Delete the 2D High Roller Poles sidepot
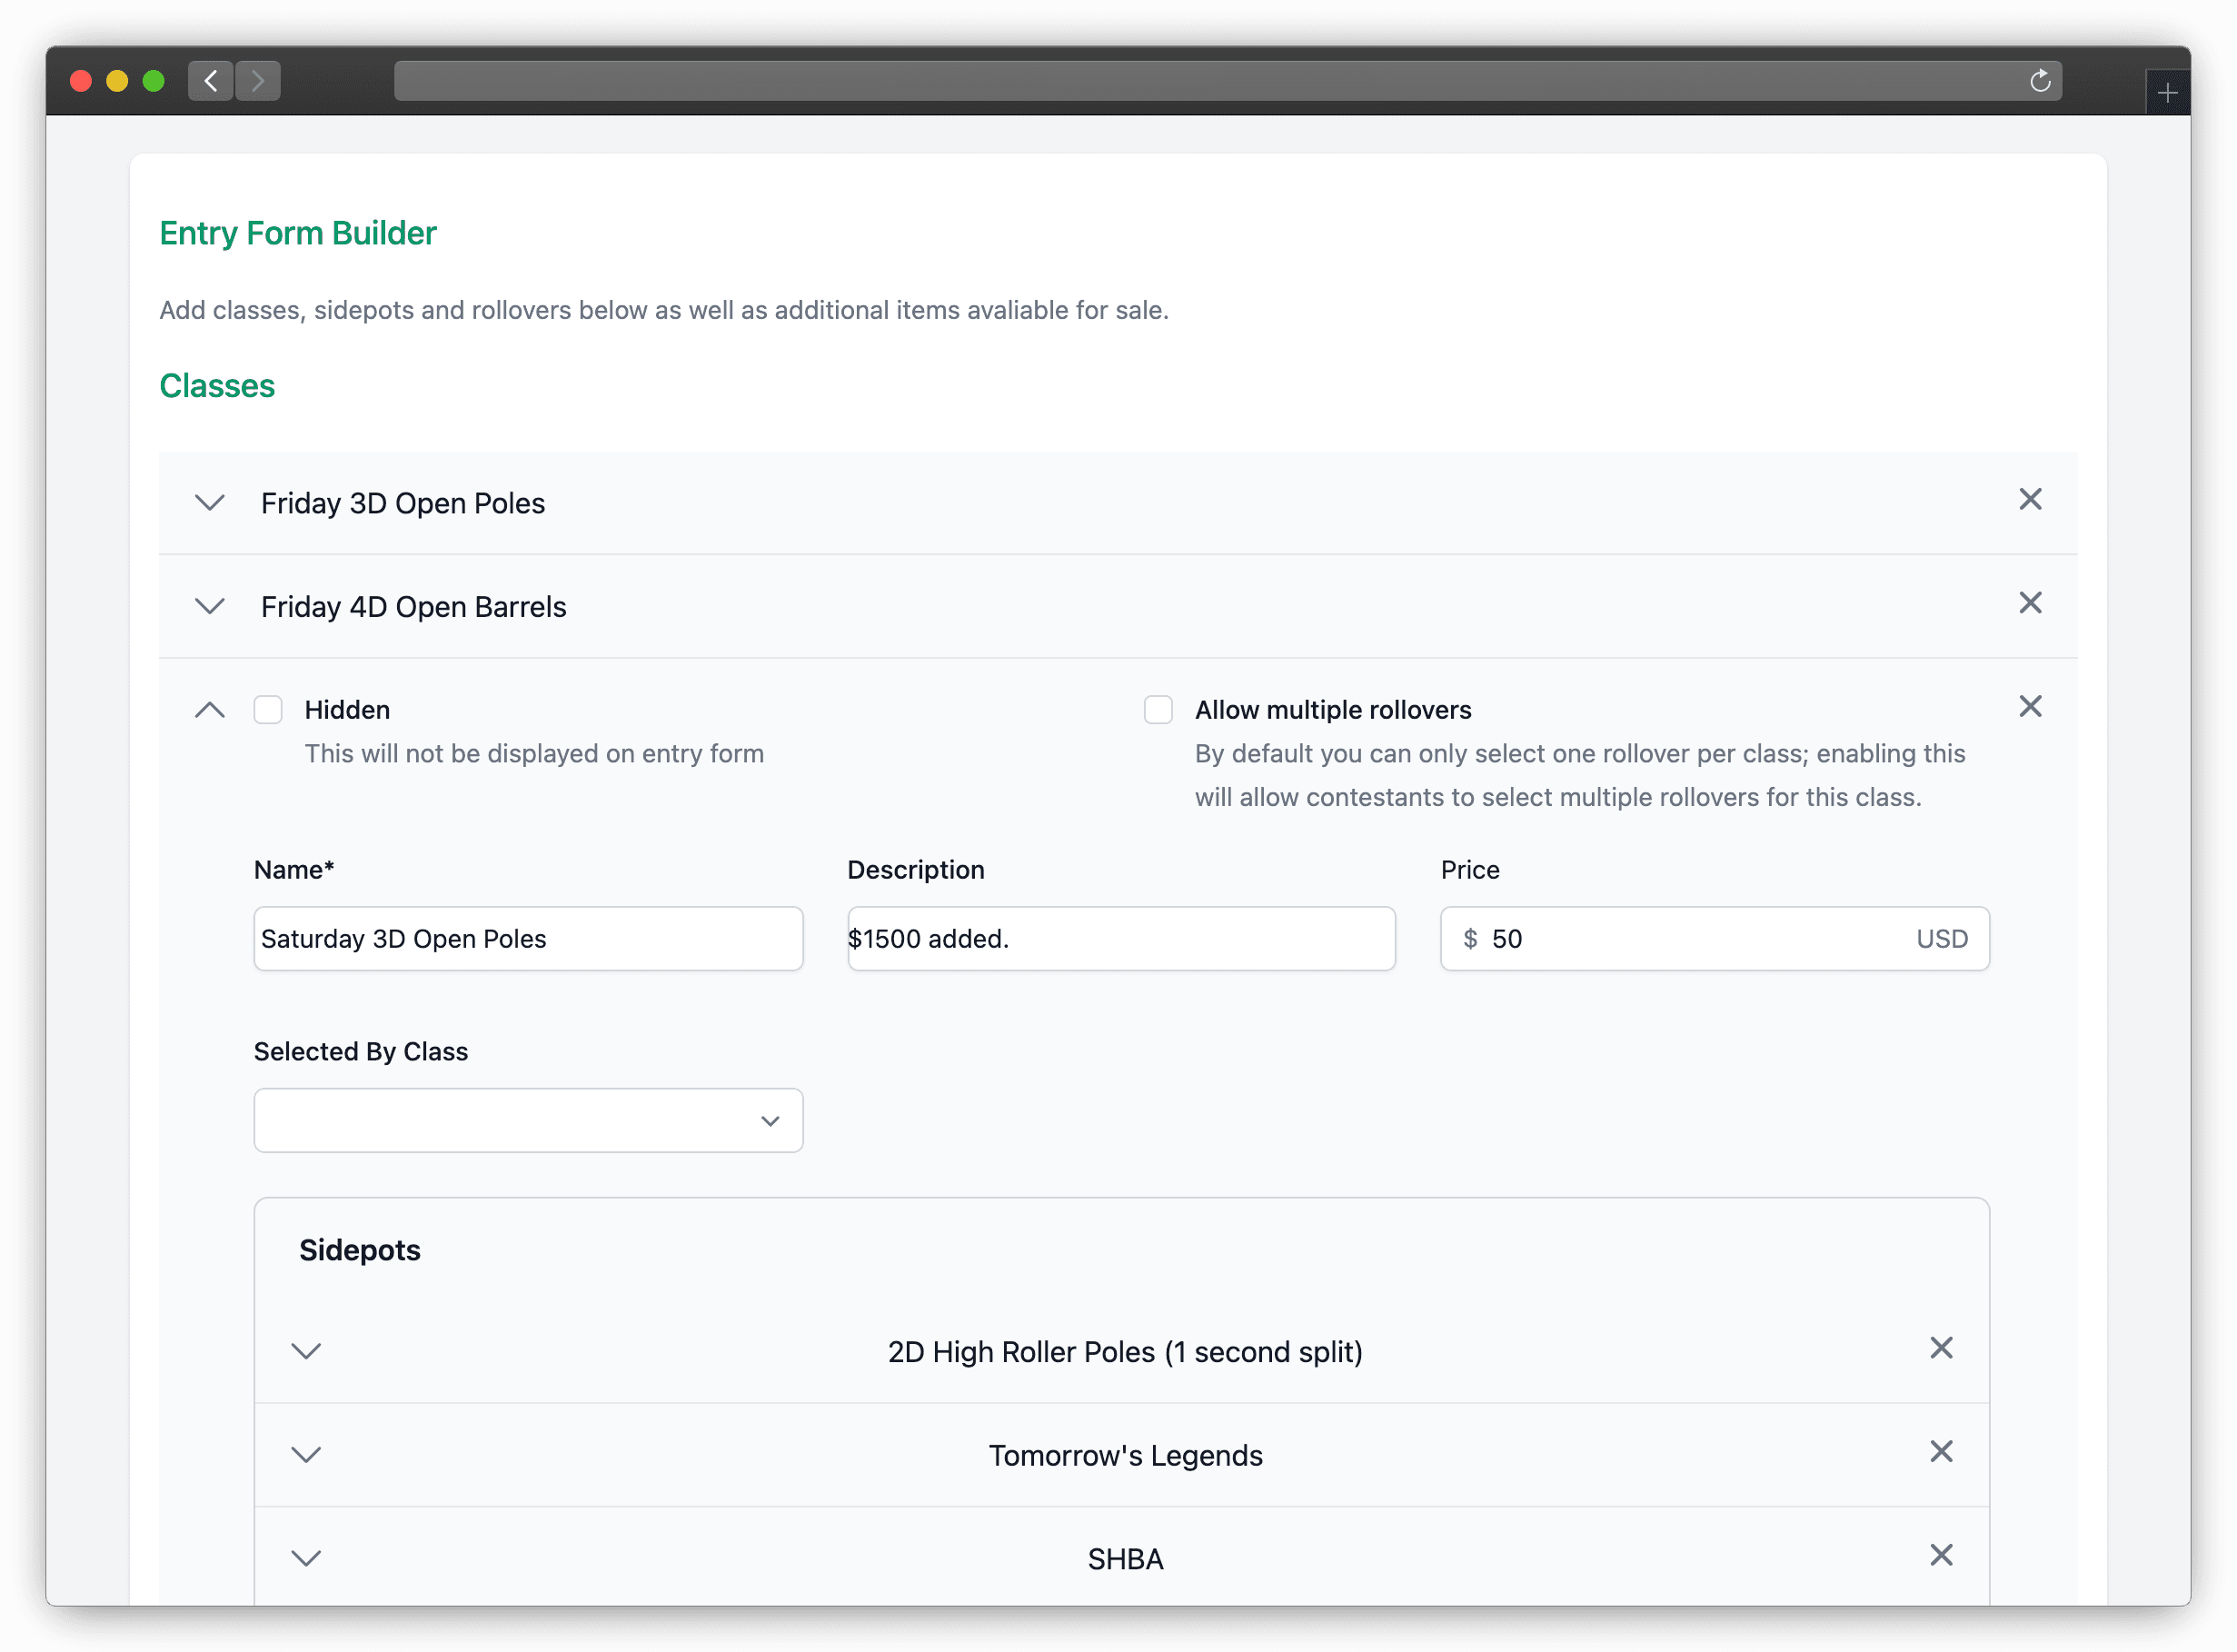The width and height of the screenshot is (2237, 1652). click(1940, 1348)
